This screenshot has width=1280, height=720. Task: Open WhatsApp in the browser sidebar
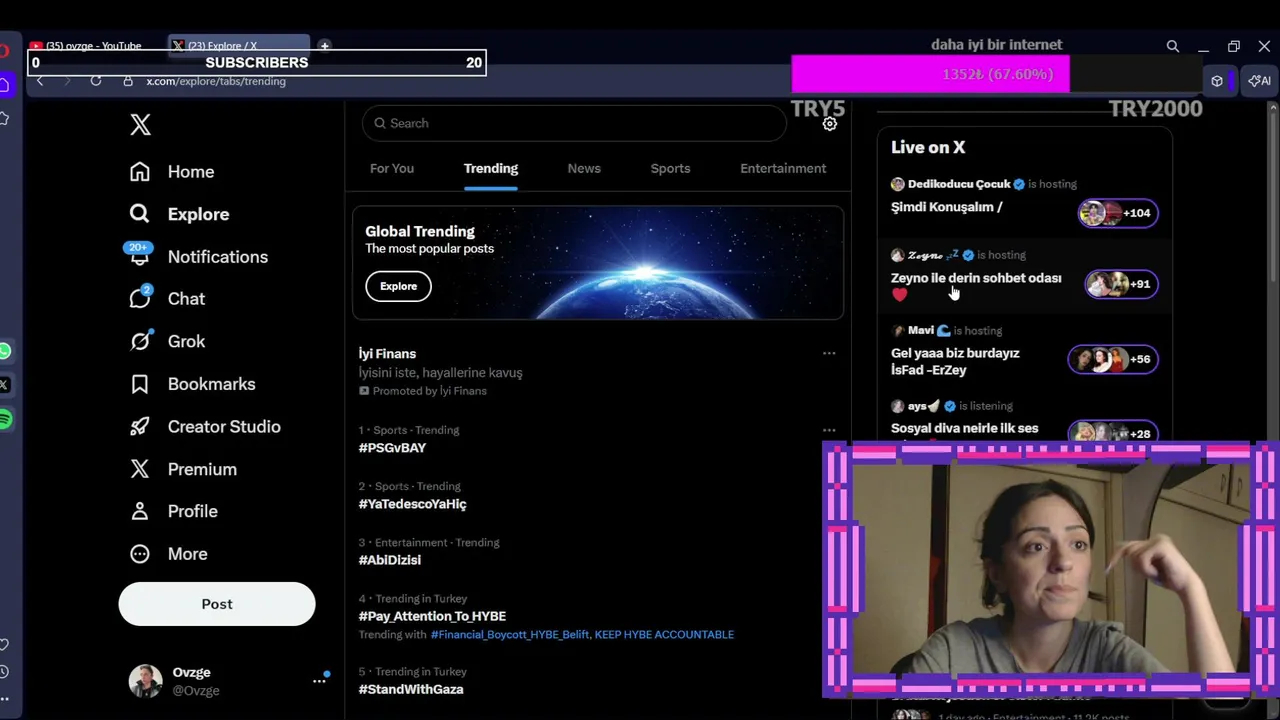[5, 351]
